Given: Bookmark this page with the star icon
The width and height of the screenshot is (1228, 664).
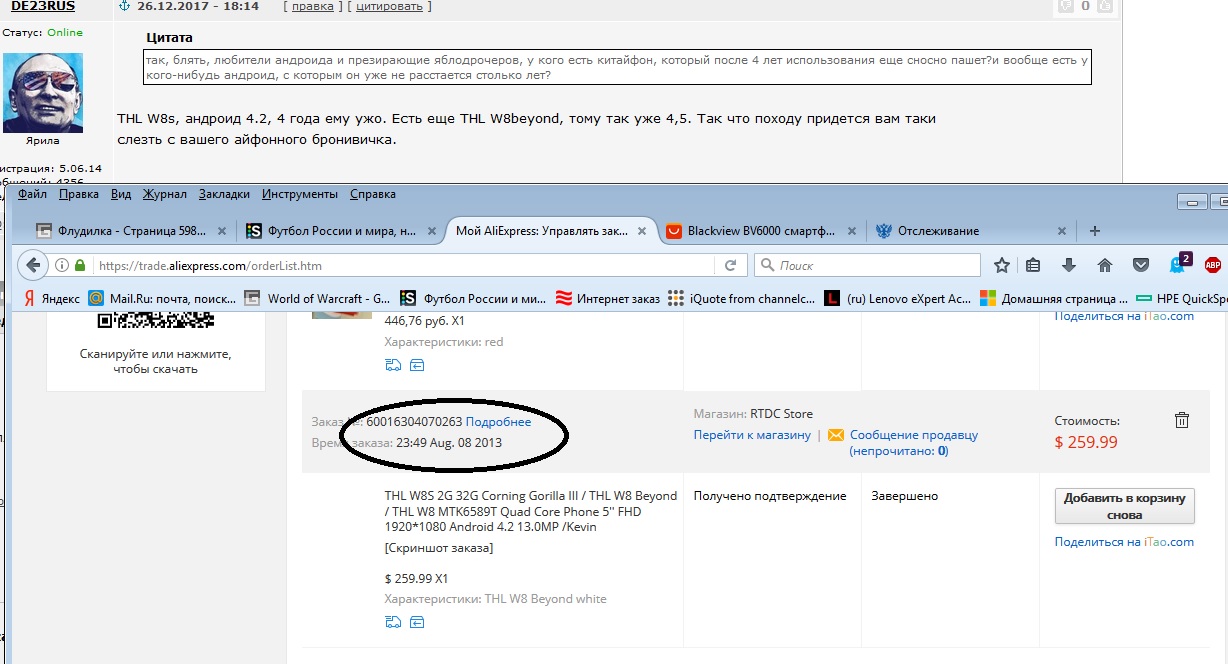Looking at the screenshot, I should (1001, 265).
